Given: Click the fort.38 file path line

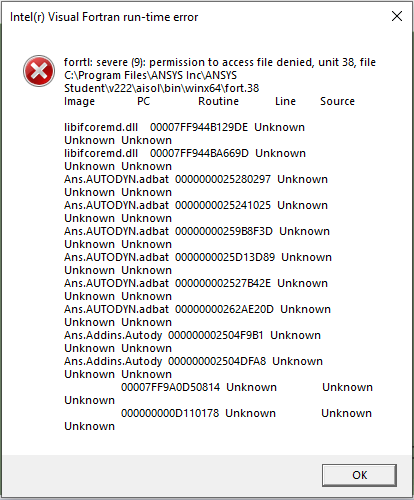Looking at the screenshot, I should (x=162, y=88).
